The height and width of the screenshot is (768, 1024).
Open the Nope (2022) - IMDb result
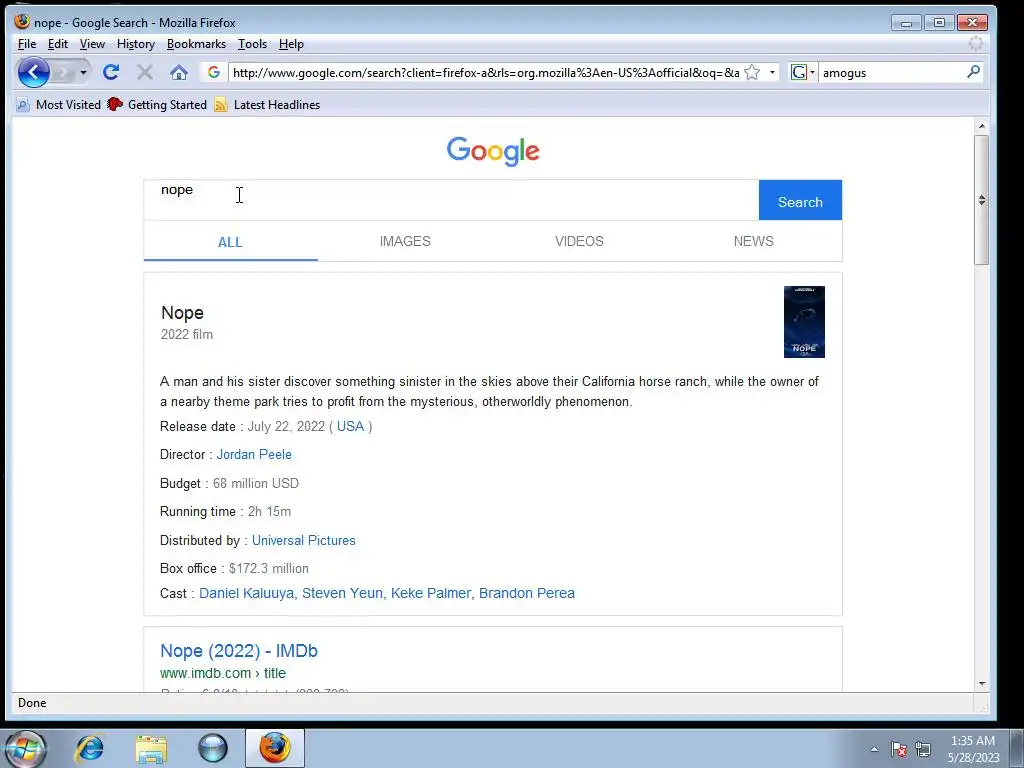click(239, 650)
